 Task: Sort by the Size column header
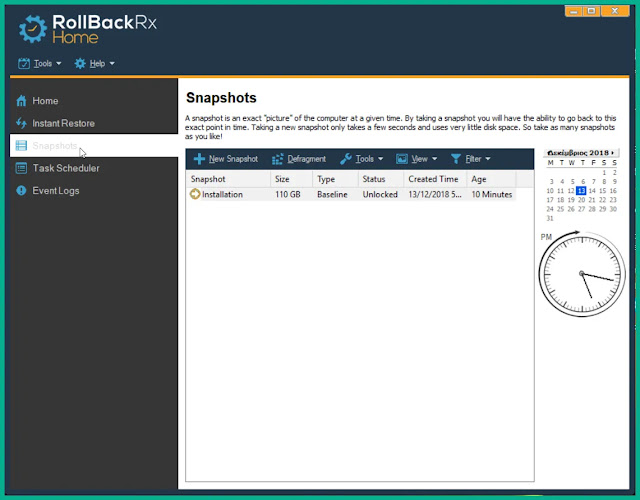tap(291, 179)
